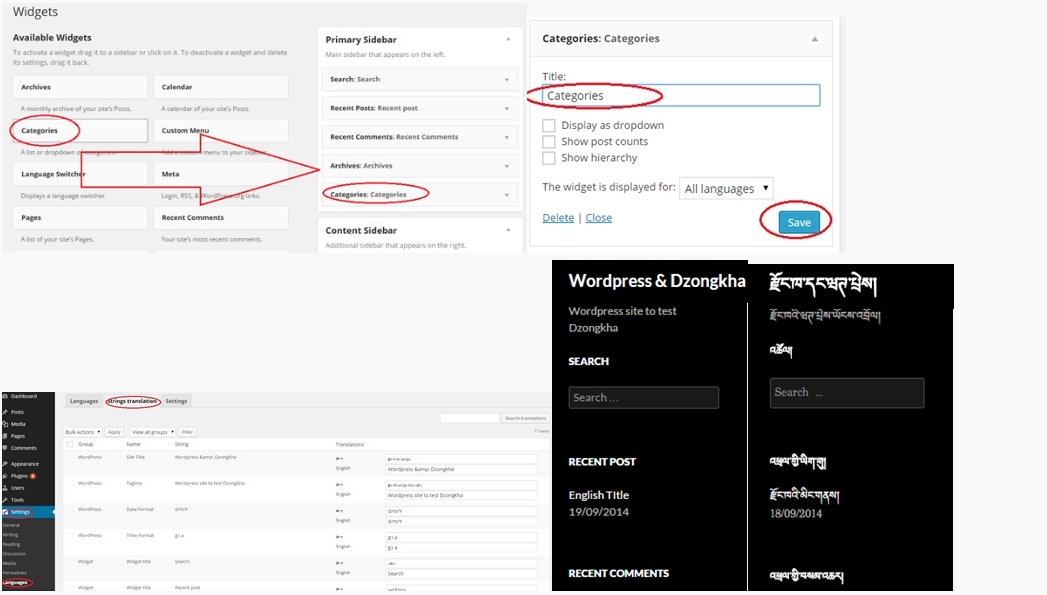Switch to the Strings translation tab

133,401
